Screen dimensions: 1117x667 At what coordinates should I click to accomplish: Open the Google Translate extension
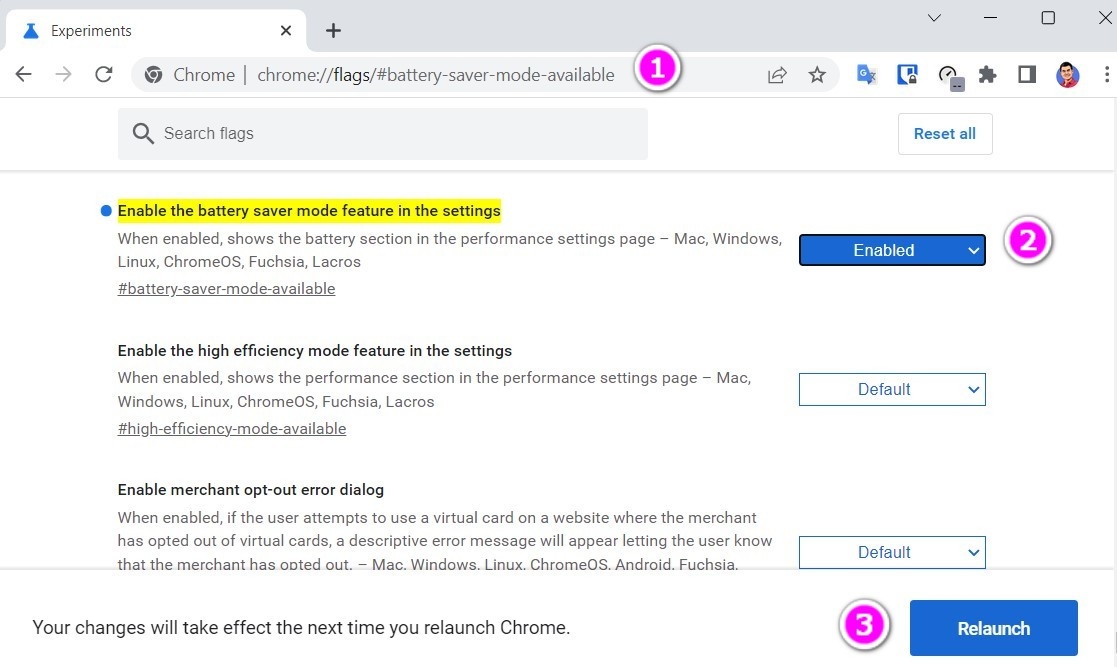pos(866,75)
